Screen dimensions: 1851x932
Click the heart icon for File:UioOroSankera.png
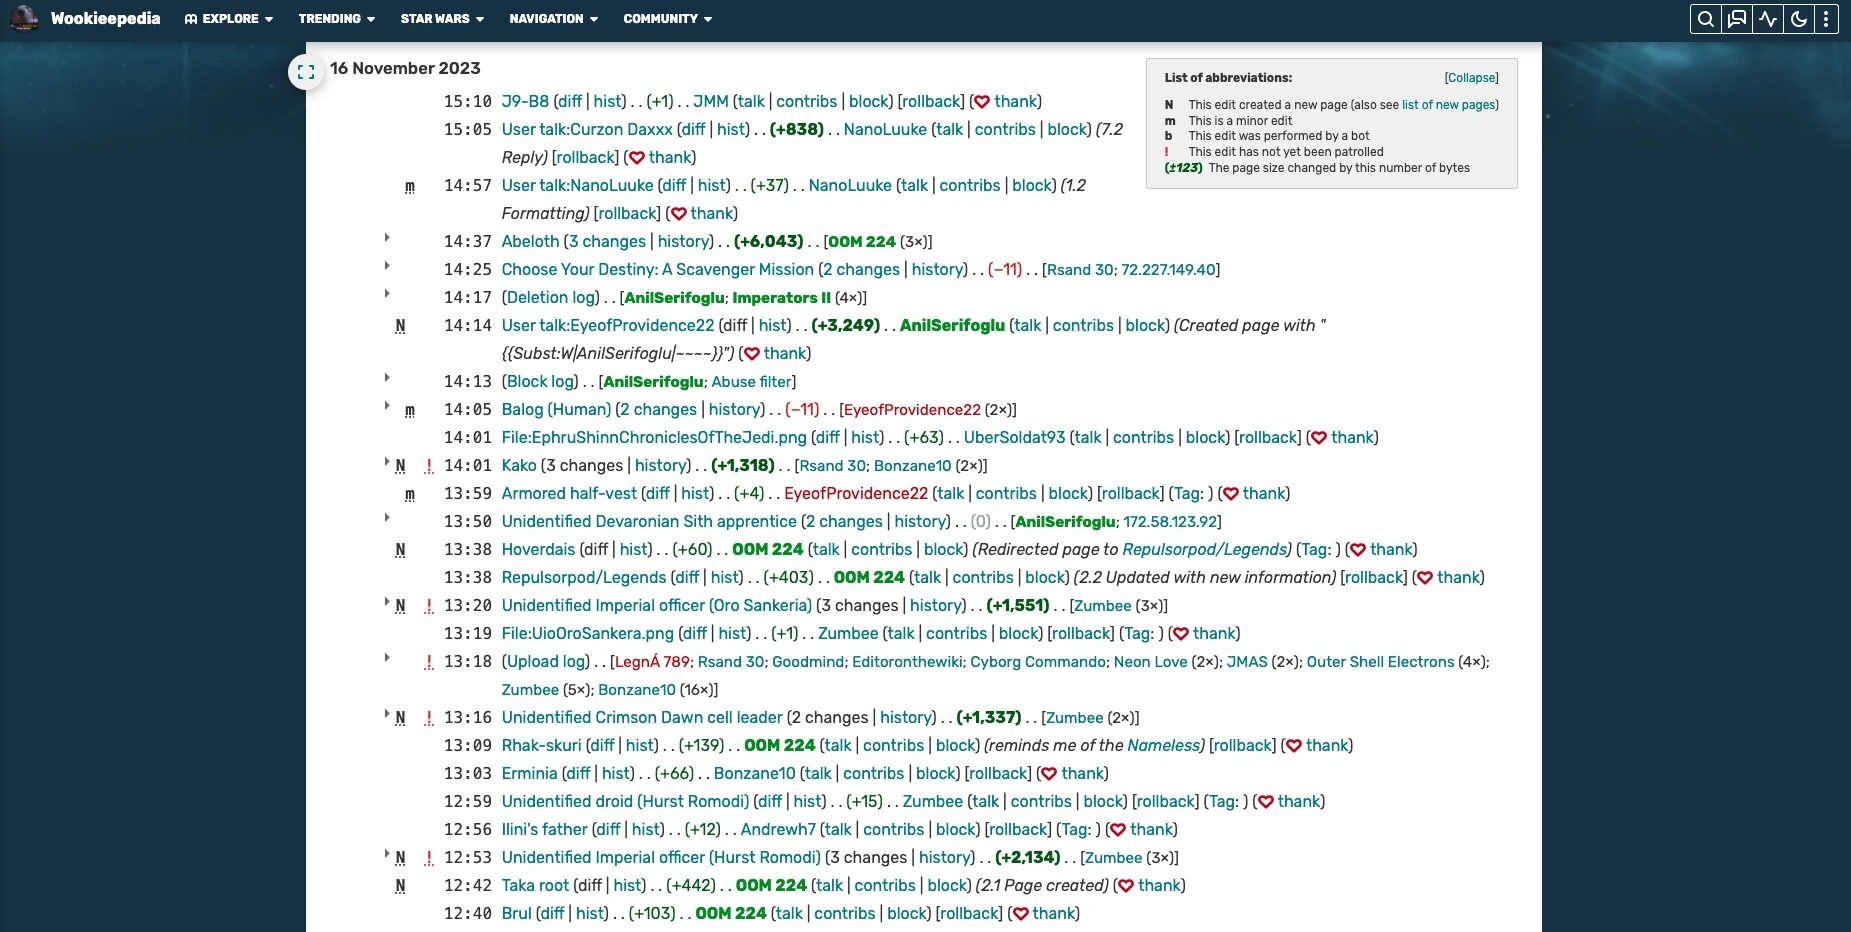click(x=1181, y=634)
